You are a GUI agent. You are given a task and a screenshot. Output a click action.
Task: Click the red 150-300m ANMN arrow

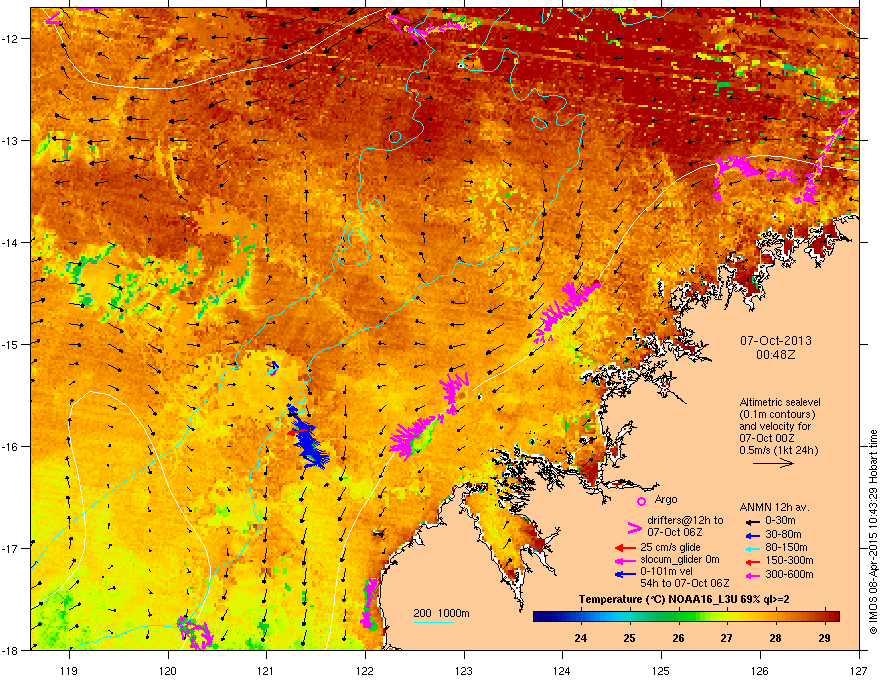(752, 561)
